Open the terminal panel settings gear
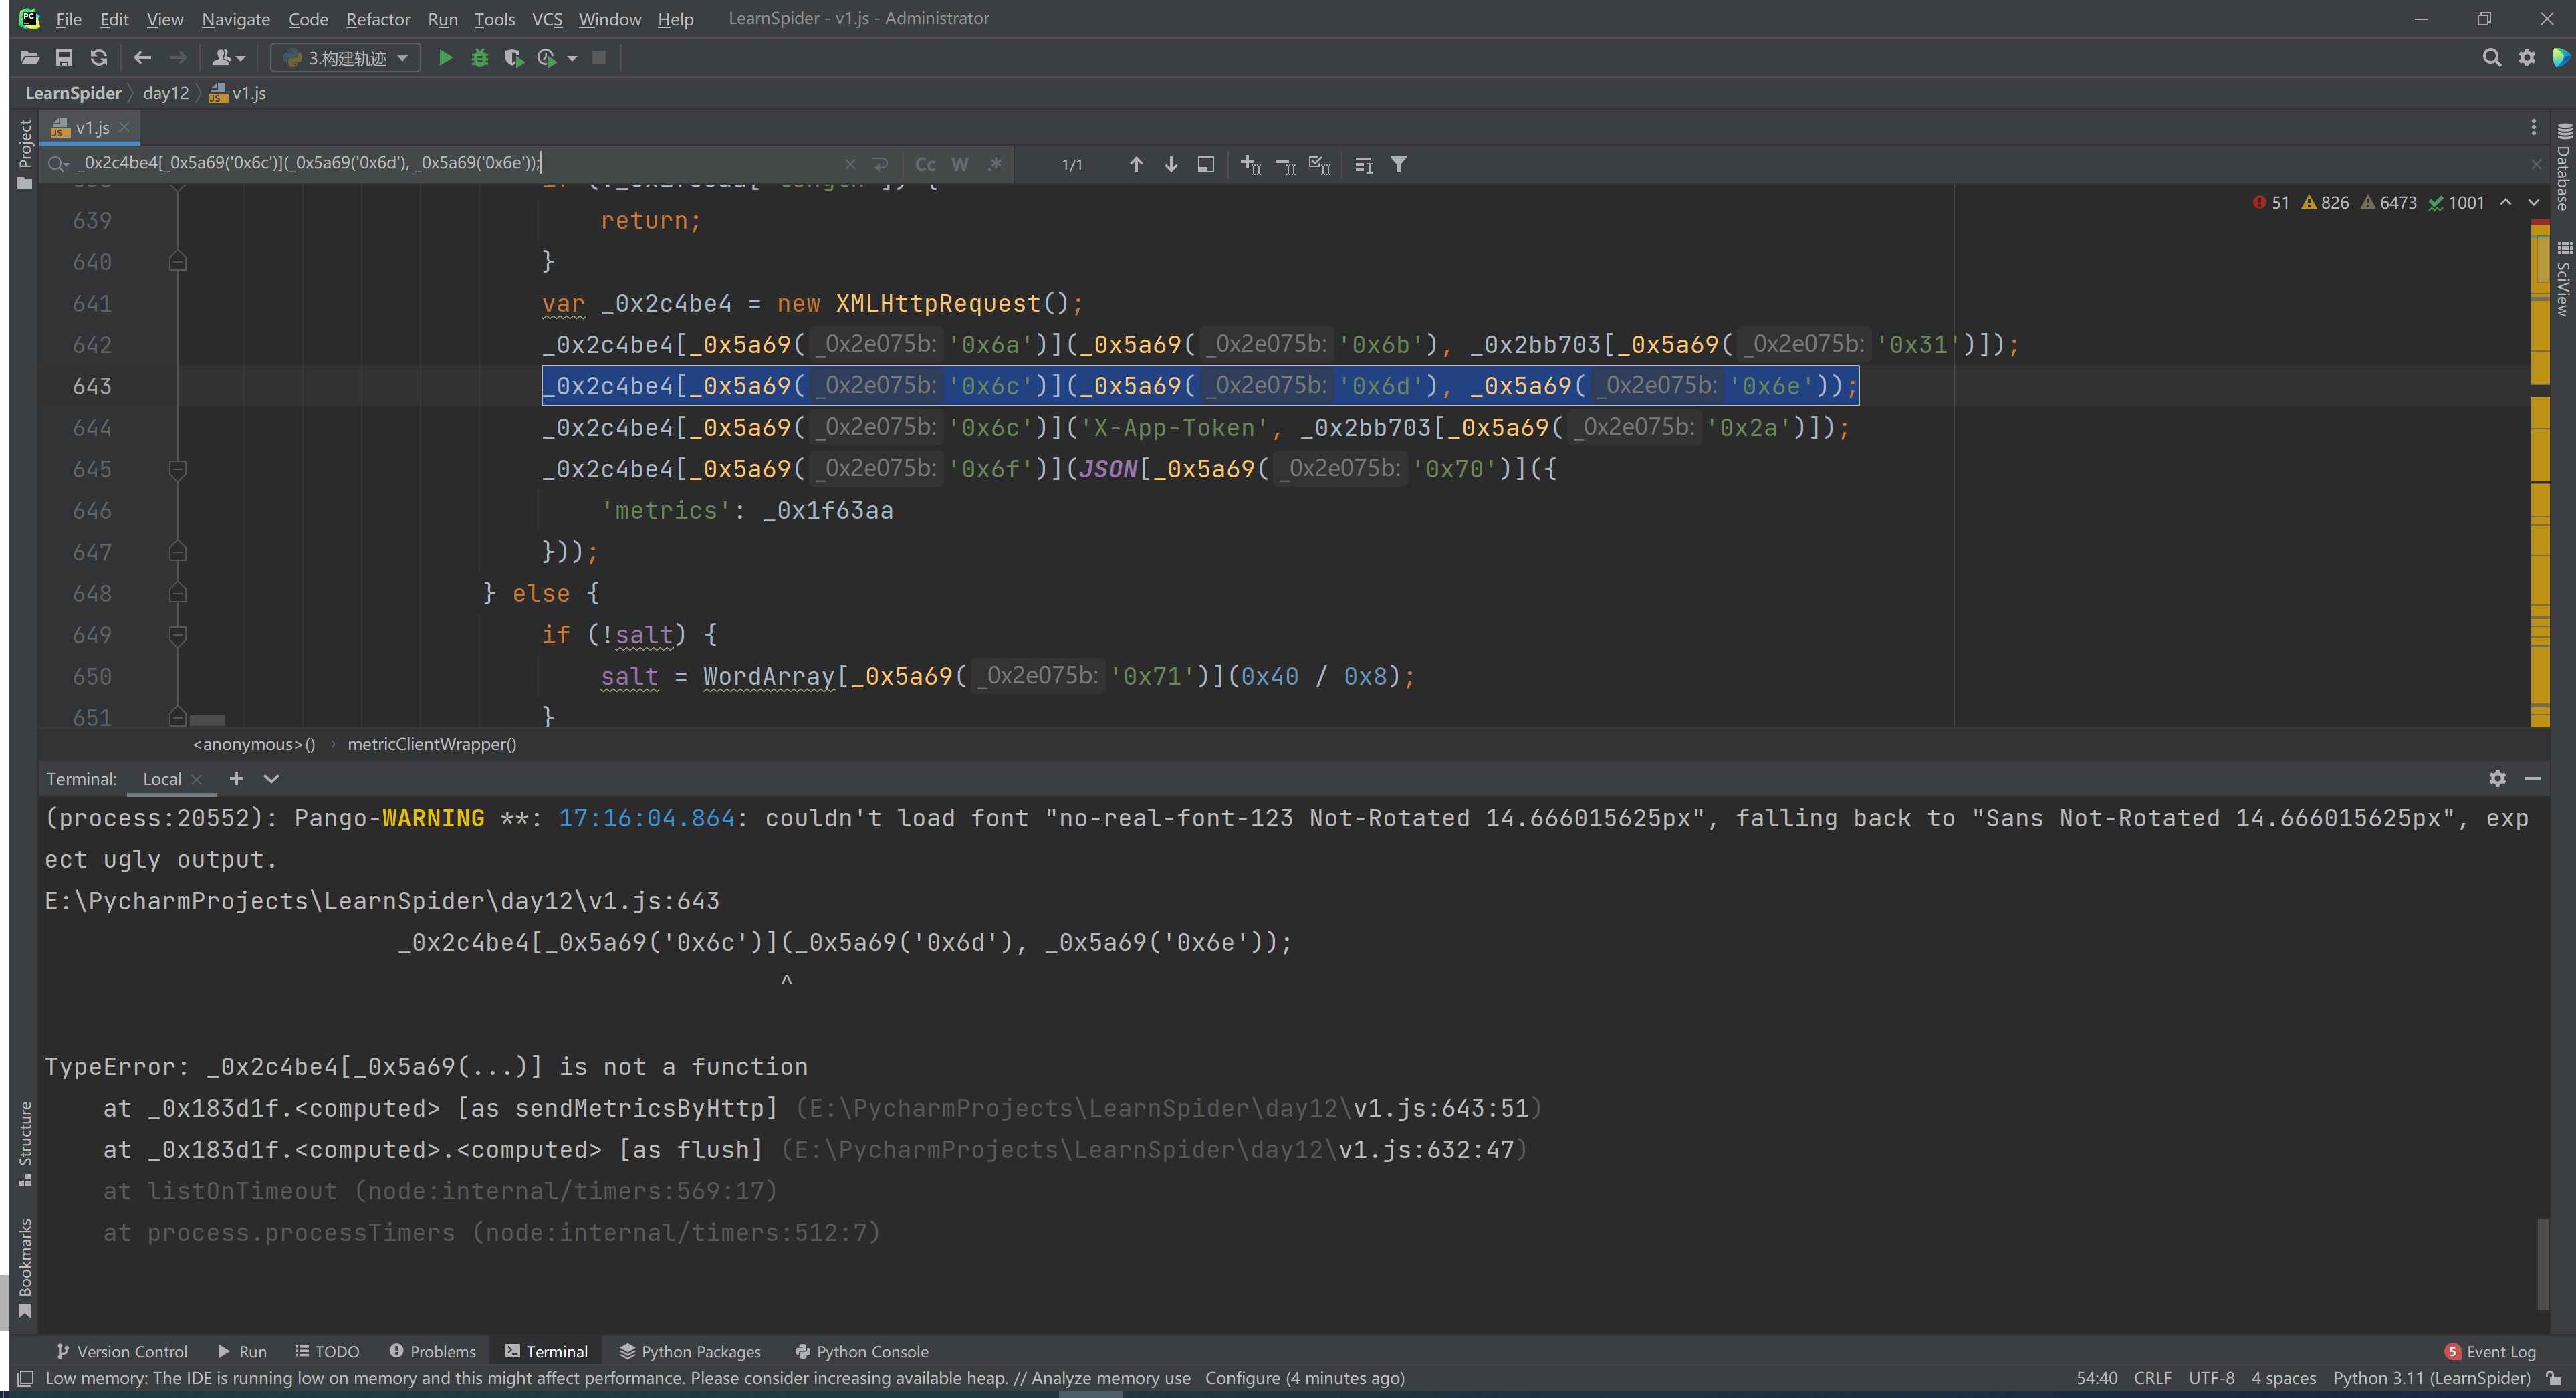The image size is (2576, 1398). pos(2498,778)
